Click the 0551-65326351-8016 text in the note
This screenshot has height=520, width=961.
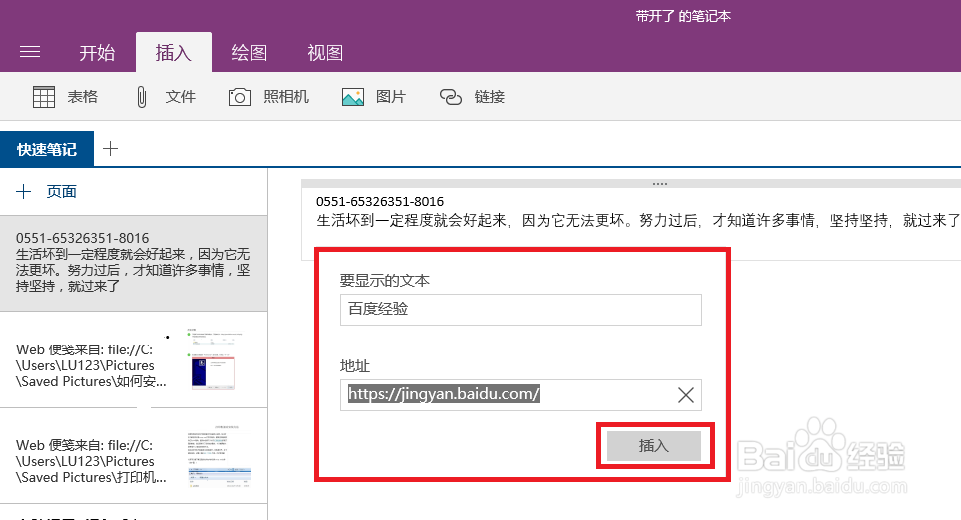coord(380,202)
